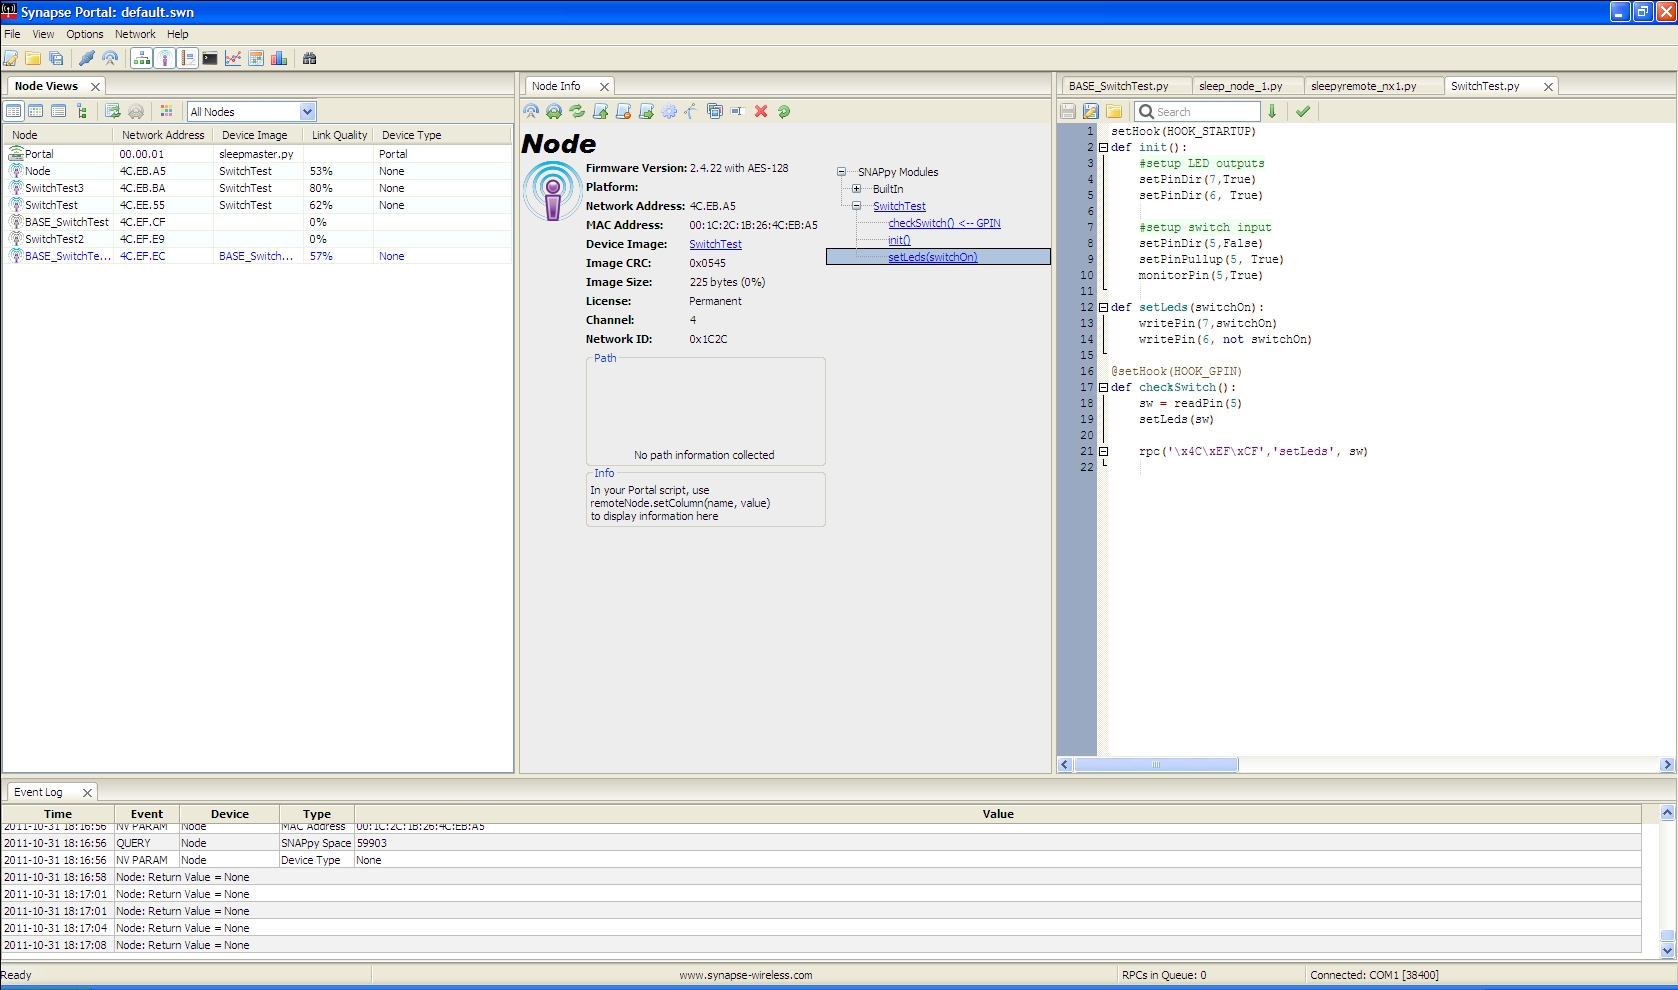Image resolution: width=1678 pixels, height=990 pixels.
Task: Click the erase SNAPpy image icon
Action: pos(623,111)
